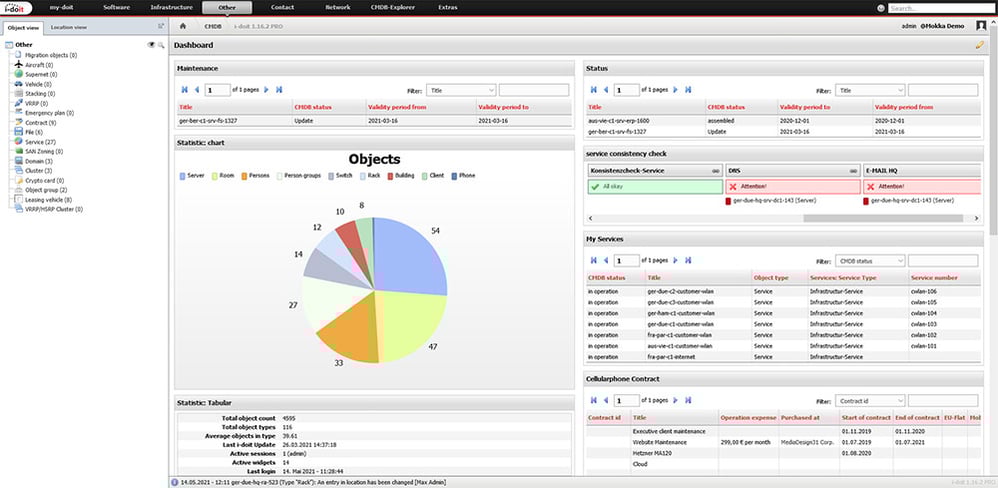The image size is (998, 488).
Task: Open the my-doit top menu
Action: click(62, 8)
